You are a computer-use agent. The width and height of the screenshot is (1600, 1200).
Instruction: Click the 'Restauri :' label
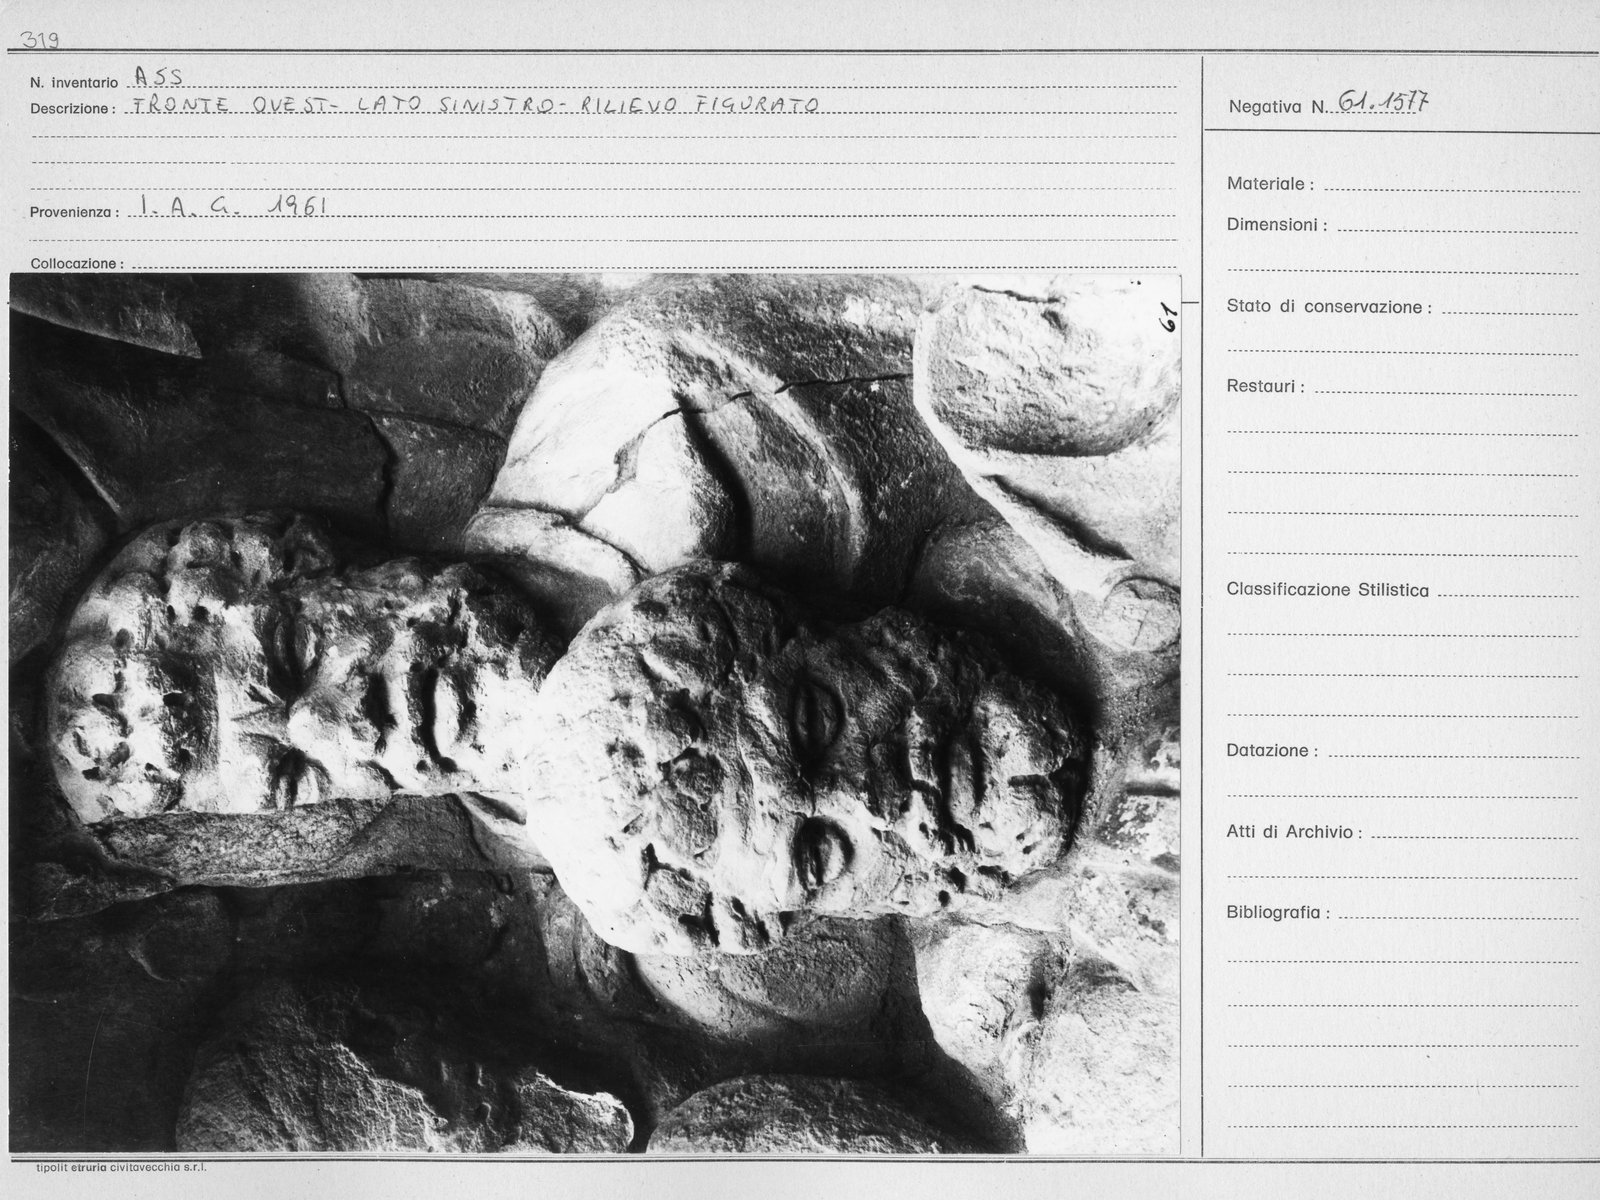tap(1265, 387)
